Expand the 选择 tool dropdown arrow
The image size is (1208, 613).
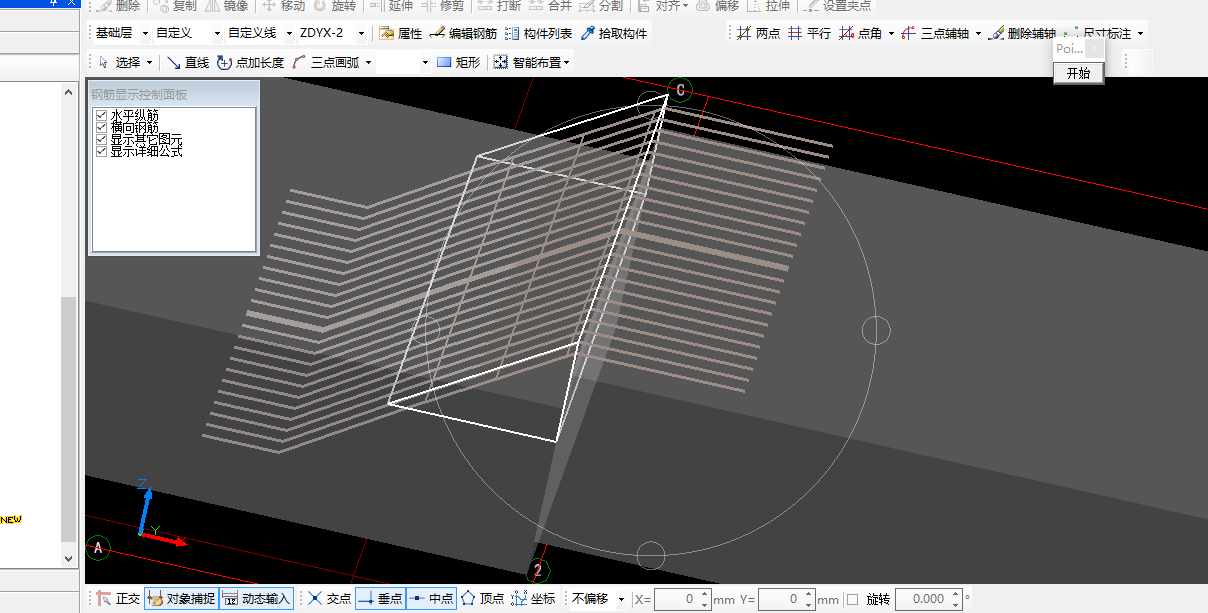[x=149, y=62]
